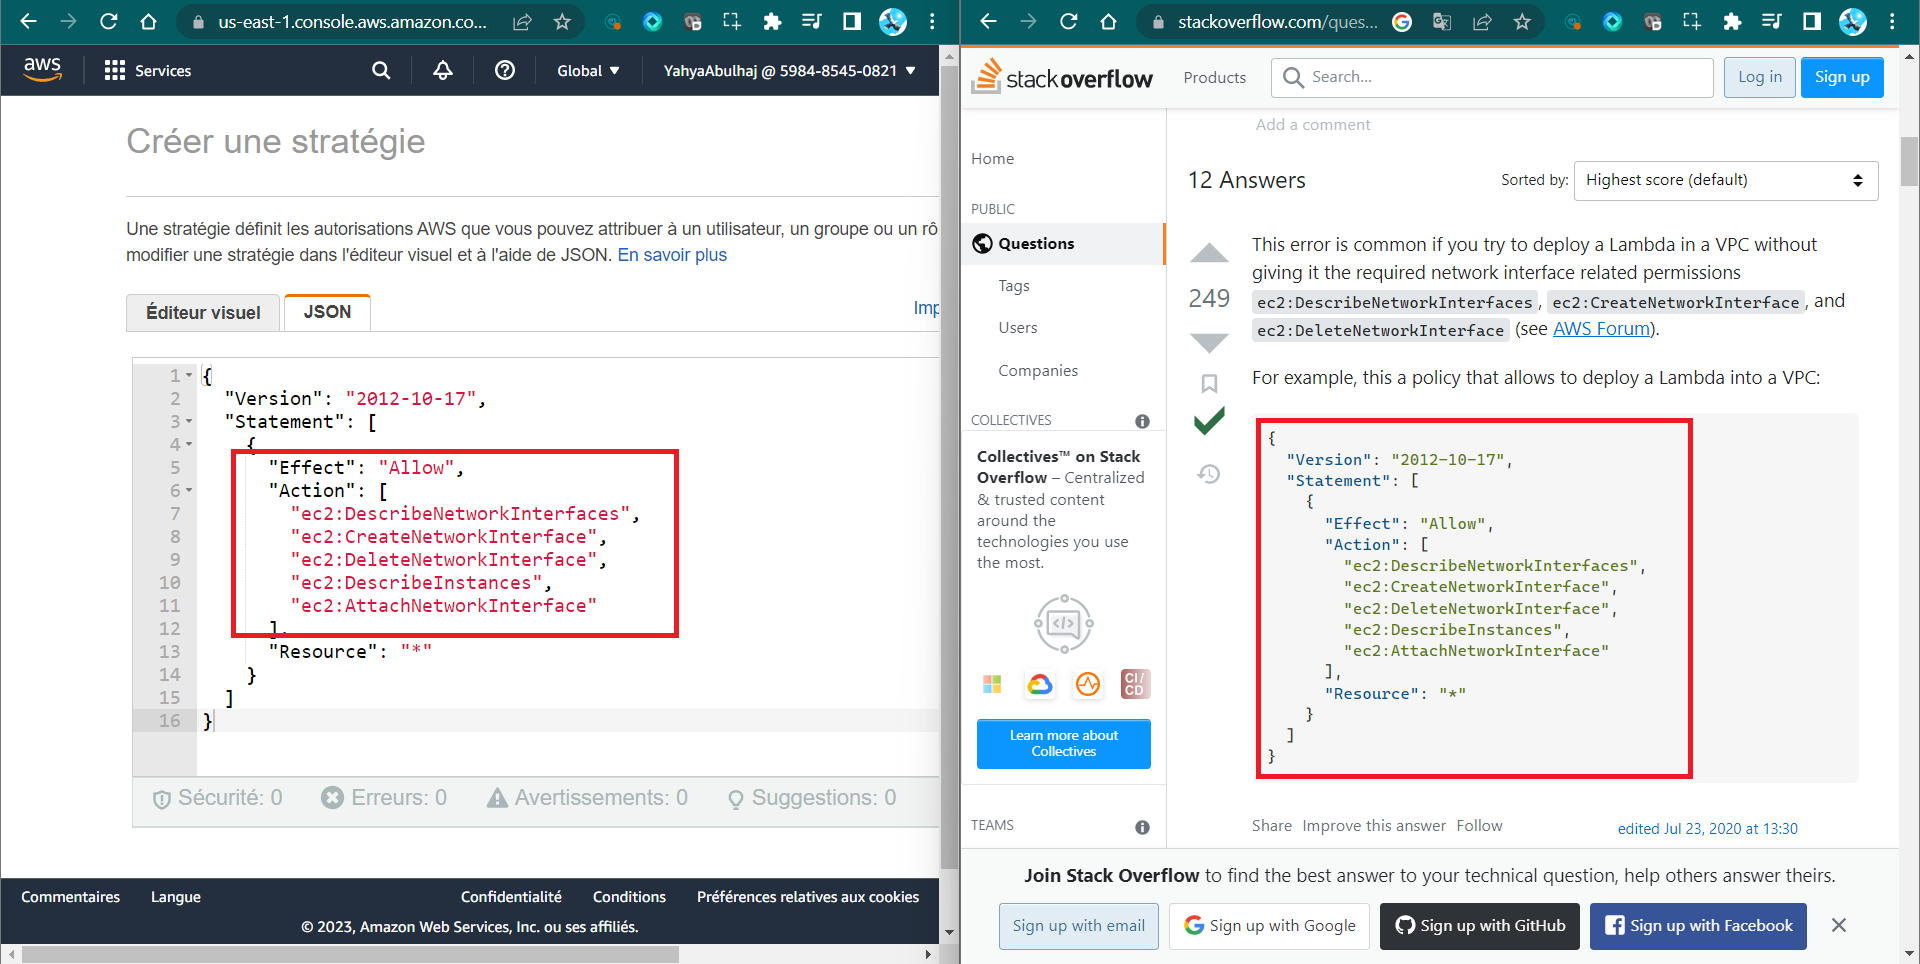Click Teams info icon
This screenshot has width=1920, height=964.
point(1142,827)
